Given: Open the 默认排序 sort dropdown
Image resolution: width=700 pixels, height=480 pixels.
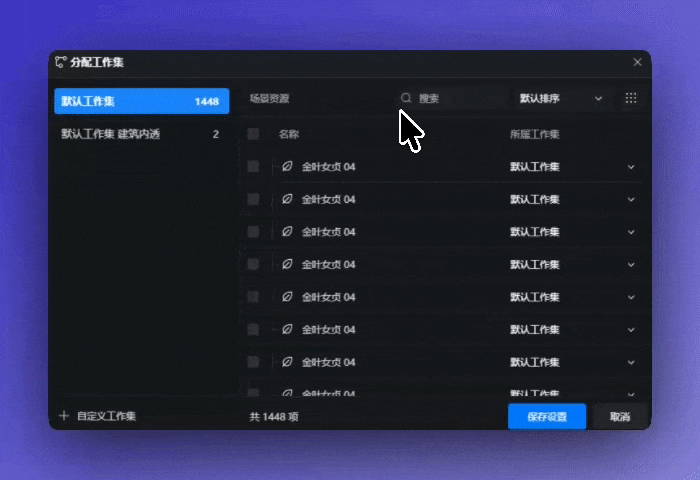Looking at the screenshot, I should coord(561,98).
